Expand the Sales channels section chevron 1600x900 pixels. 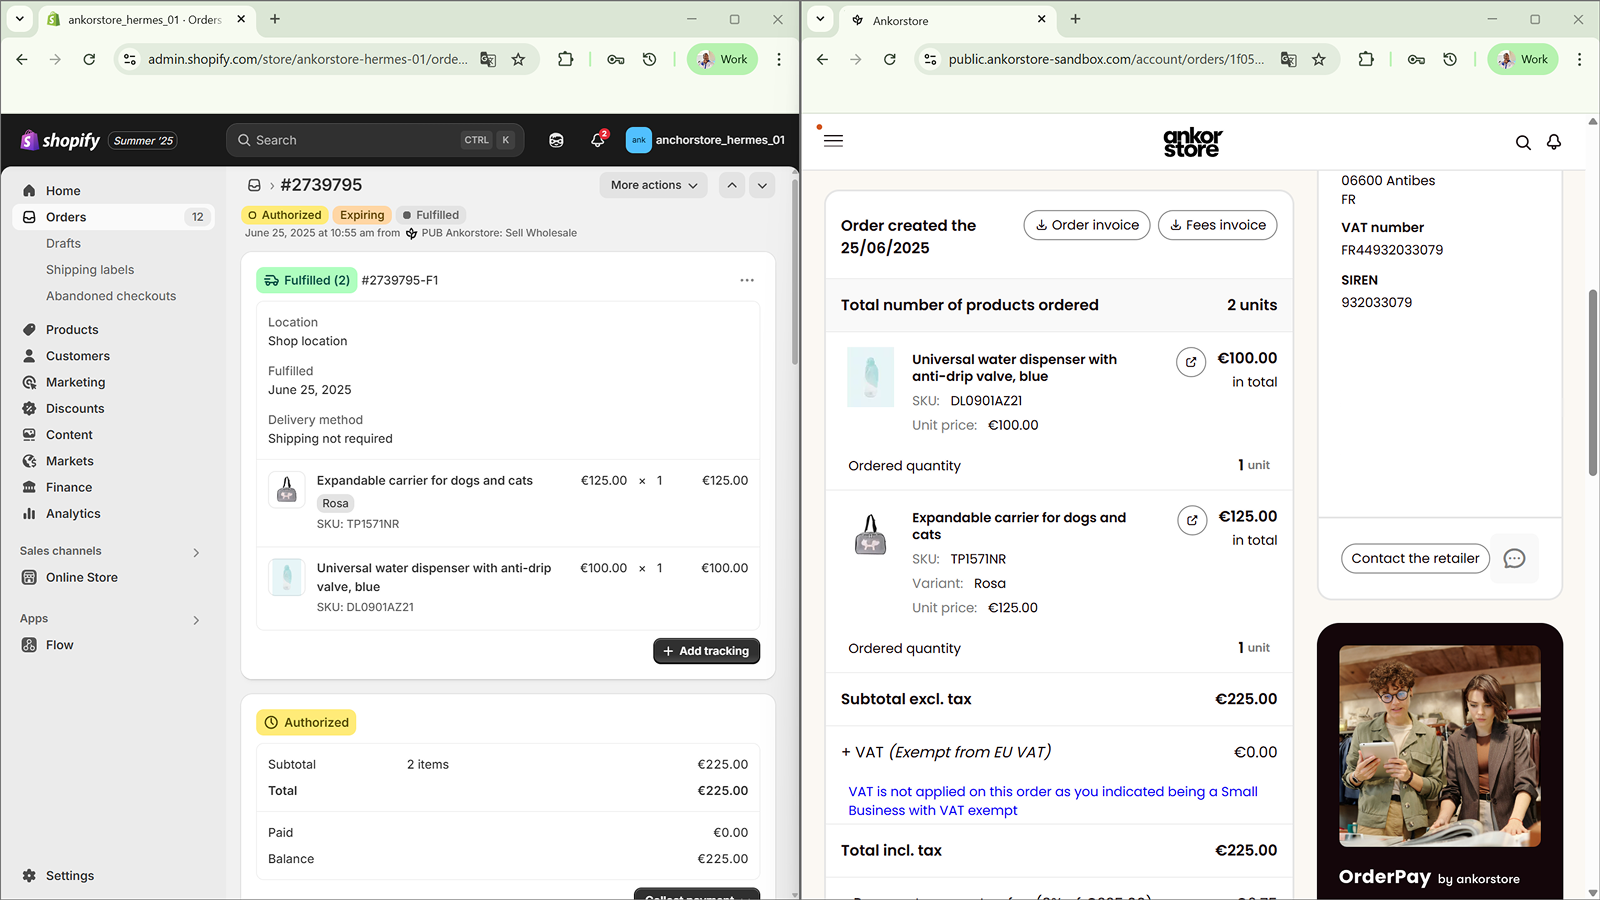click(196, 551)
